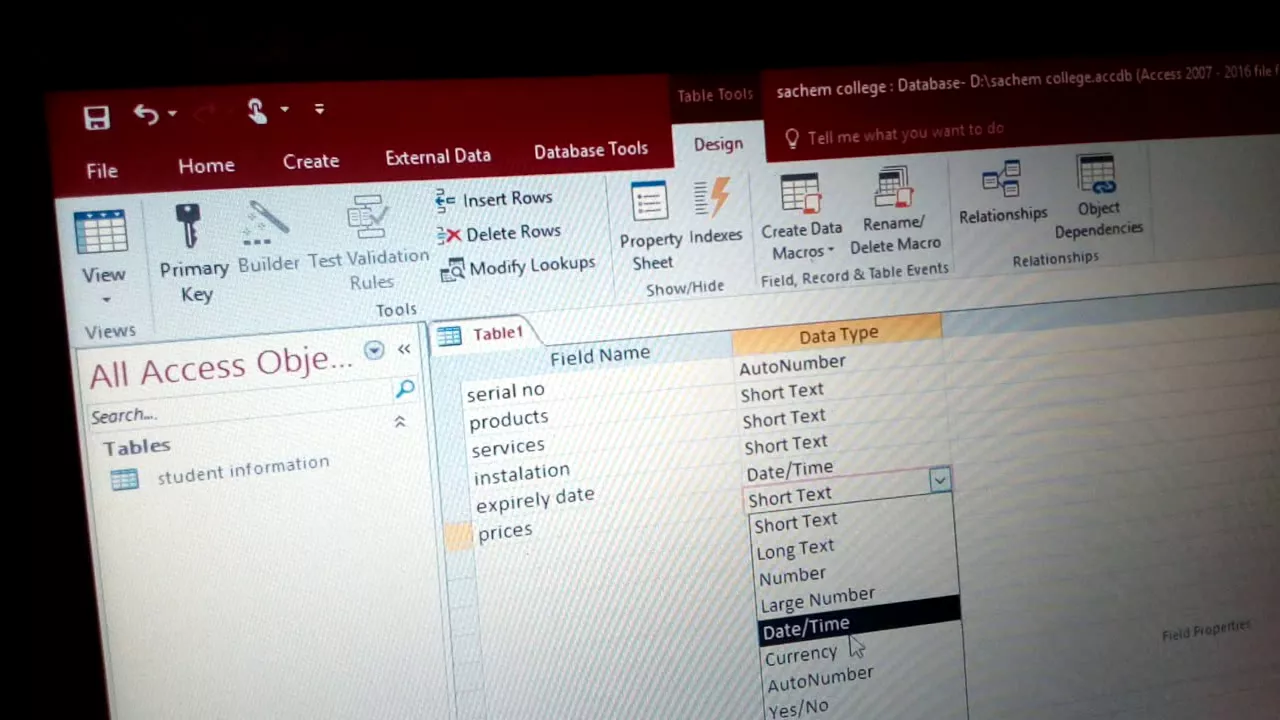Collapse the Tables group chevron

tap(400, 422)
